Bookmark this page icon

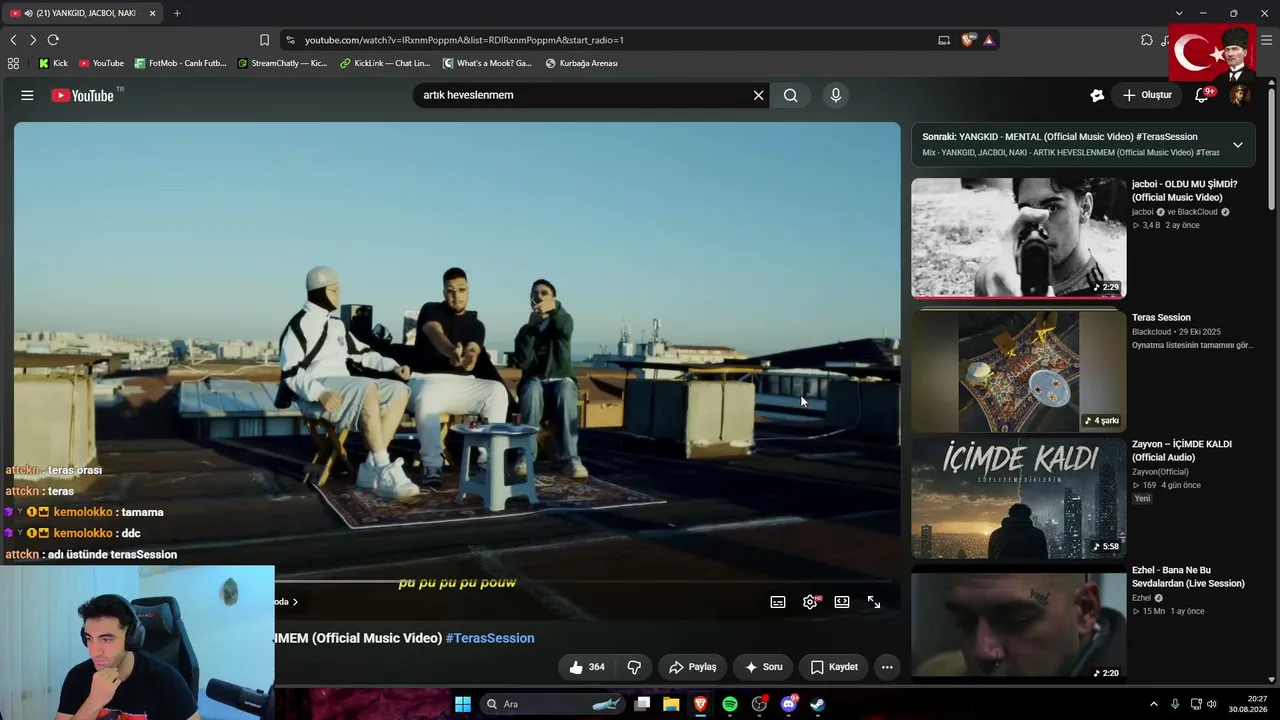264,40
